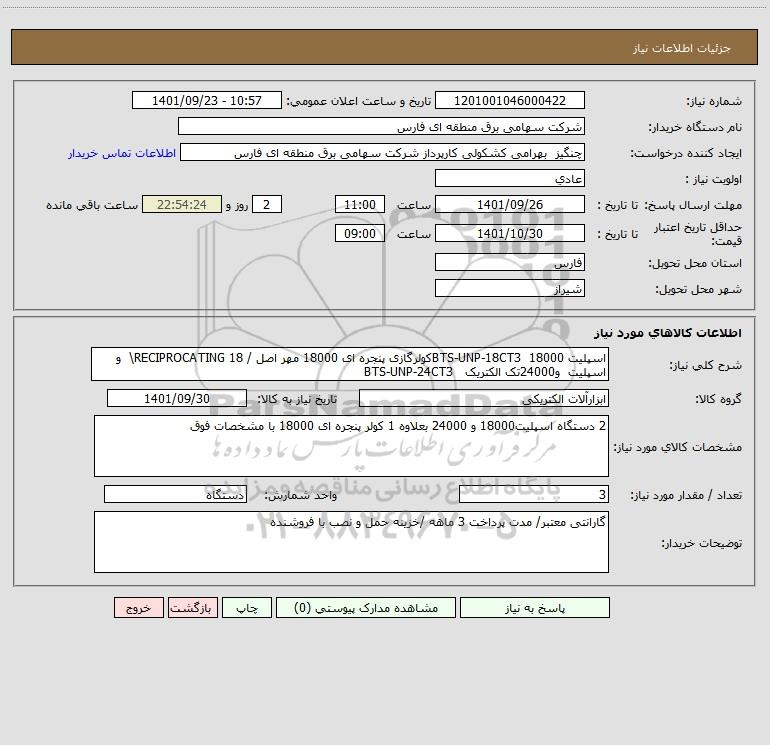Click the label تعداد / مقدار مورد نیاز:

(x=686, y=496)
